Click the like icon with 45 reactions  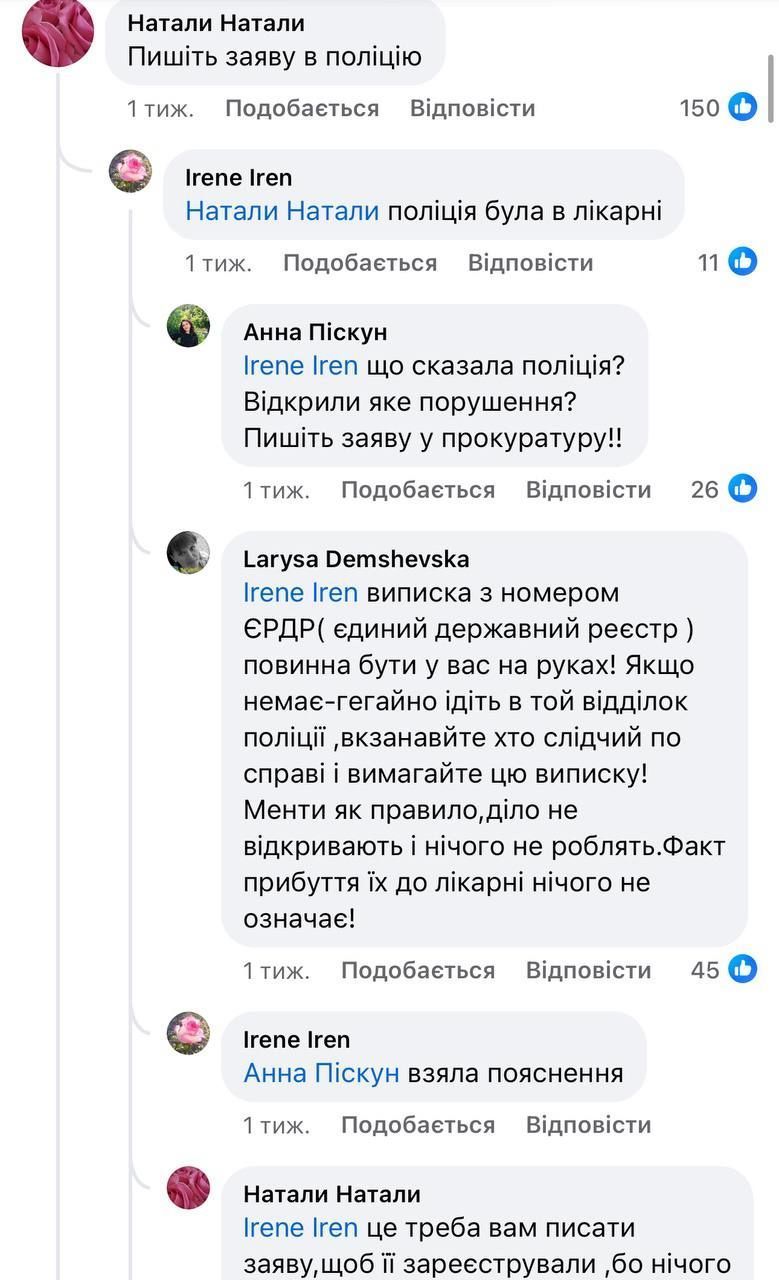742,969
